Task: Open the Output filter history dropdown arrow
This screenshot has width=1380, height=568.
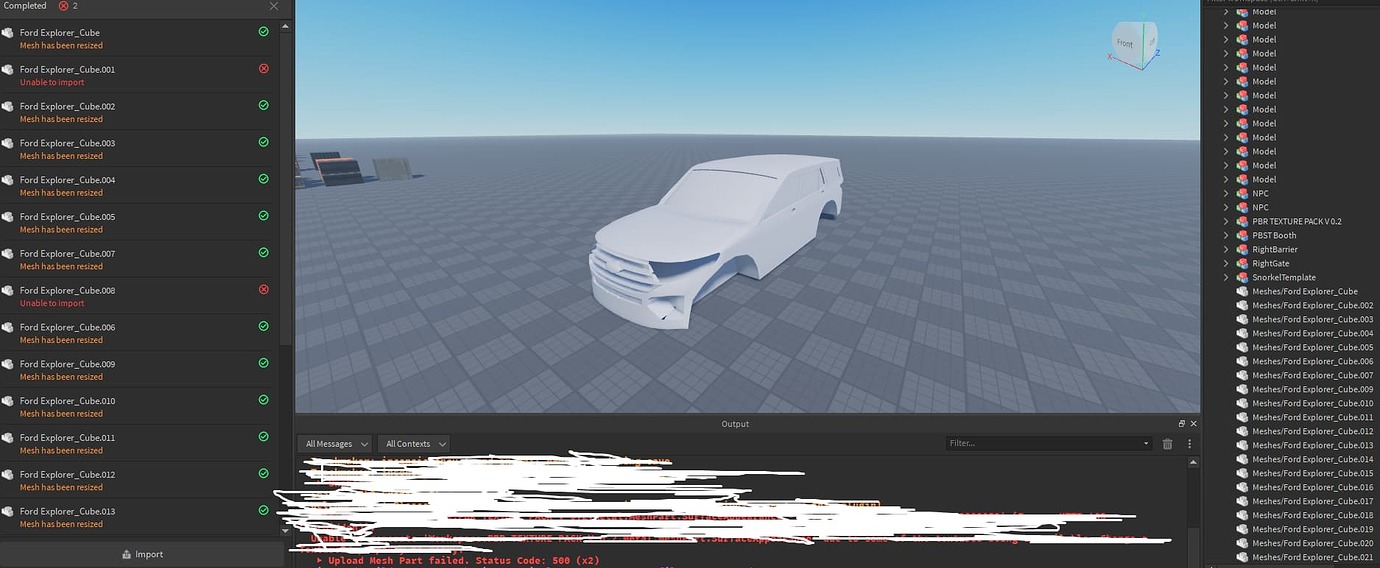Action: [x=1146, y=443]
